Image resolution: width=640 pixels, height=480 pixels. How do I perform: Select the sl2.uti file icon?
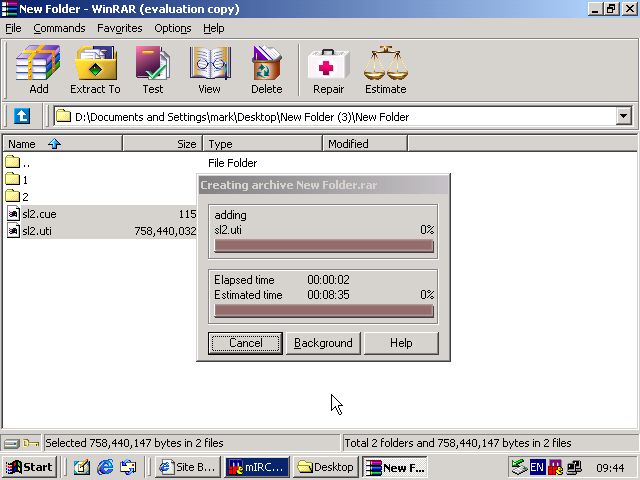point(13,231)
